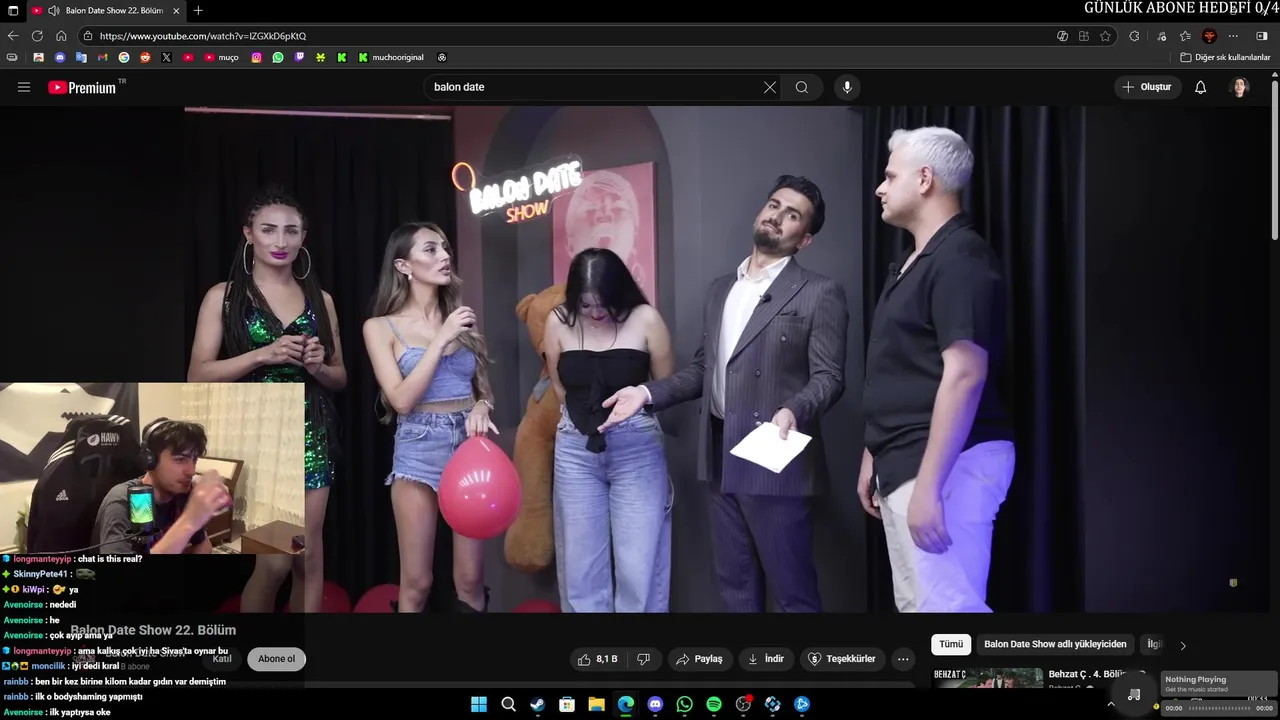Go back in the browser
1280x720 pixels.
(x=13, y=36)
